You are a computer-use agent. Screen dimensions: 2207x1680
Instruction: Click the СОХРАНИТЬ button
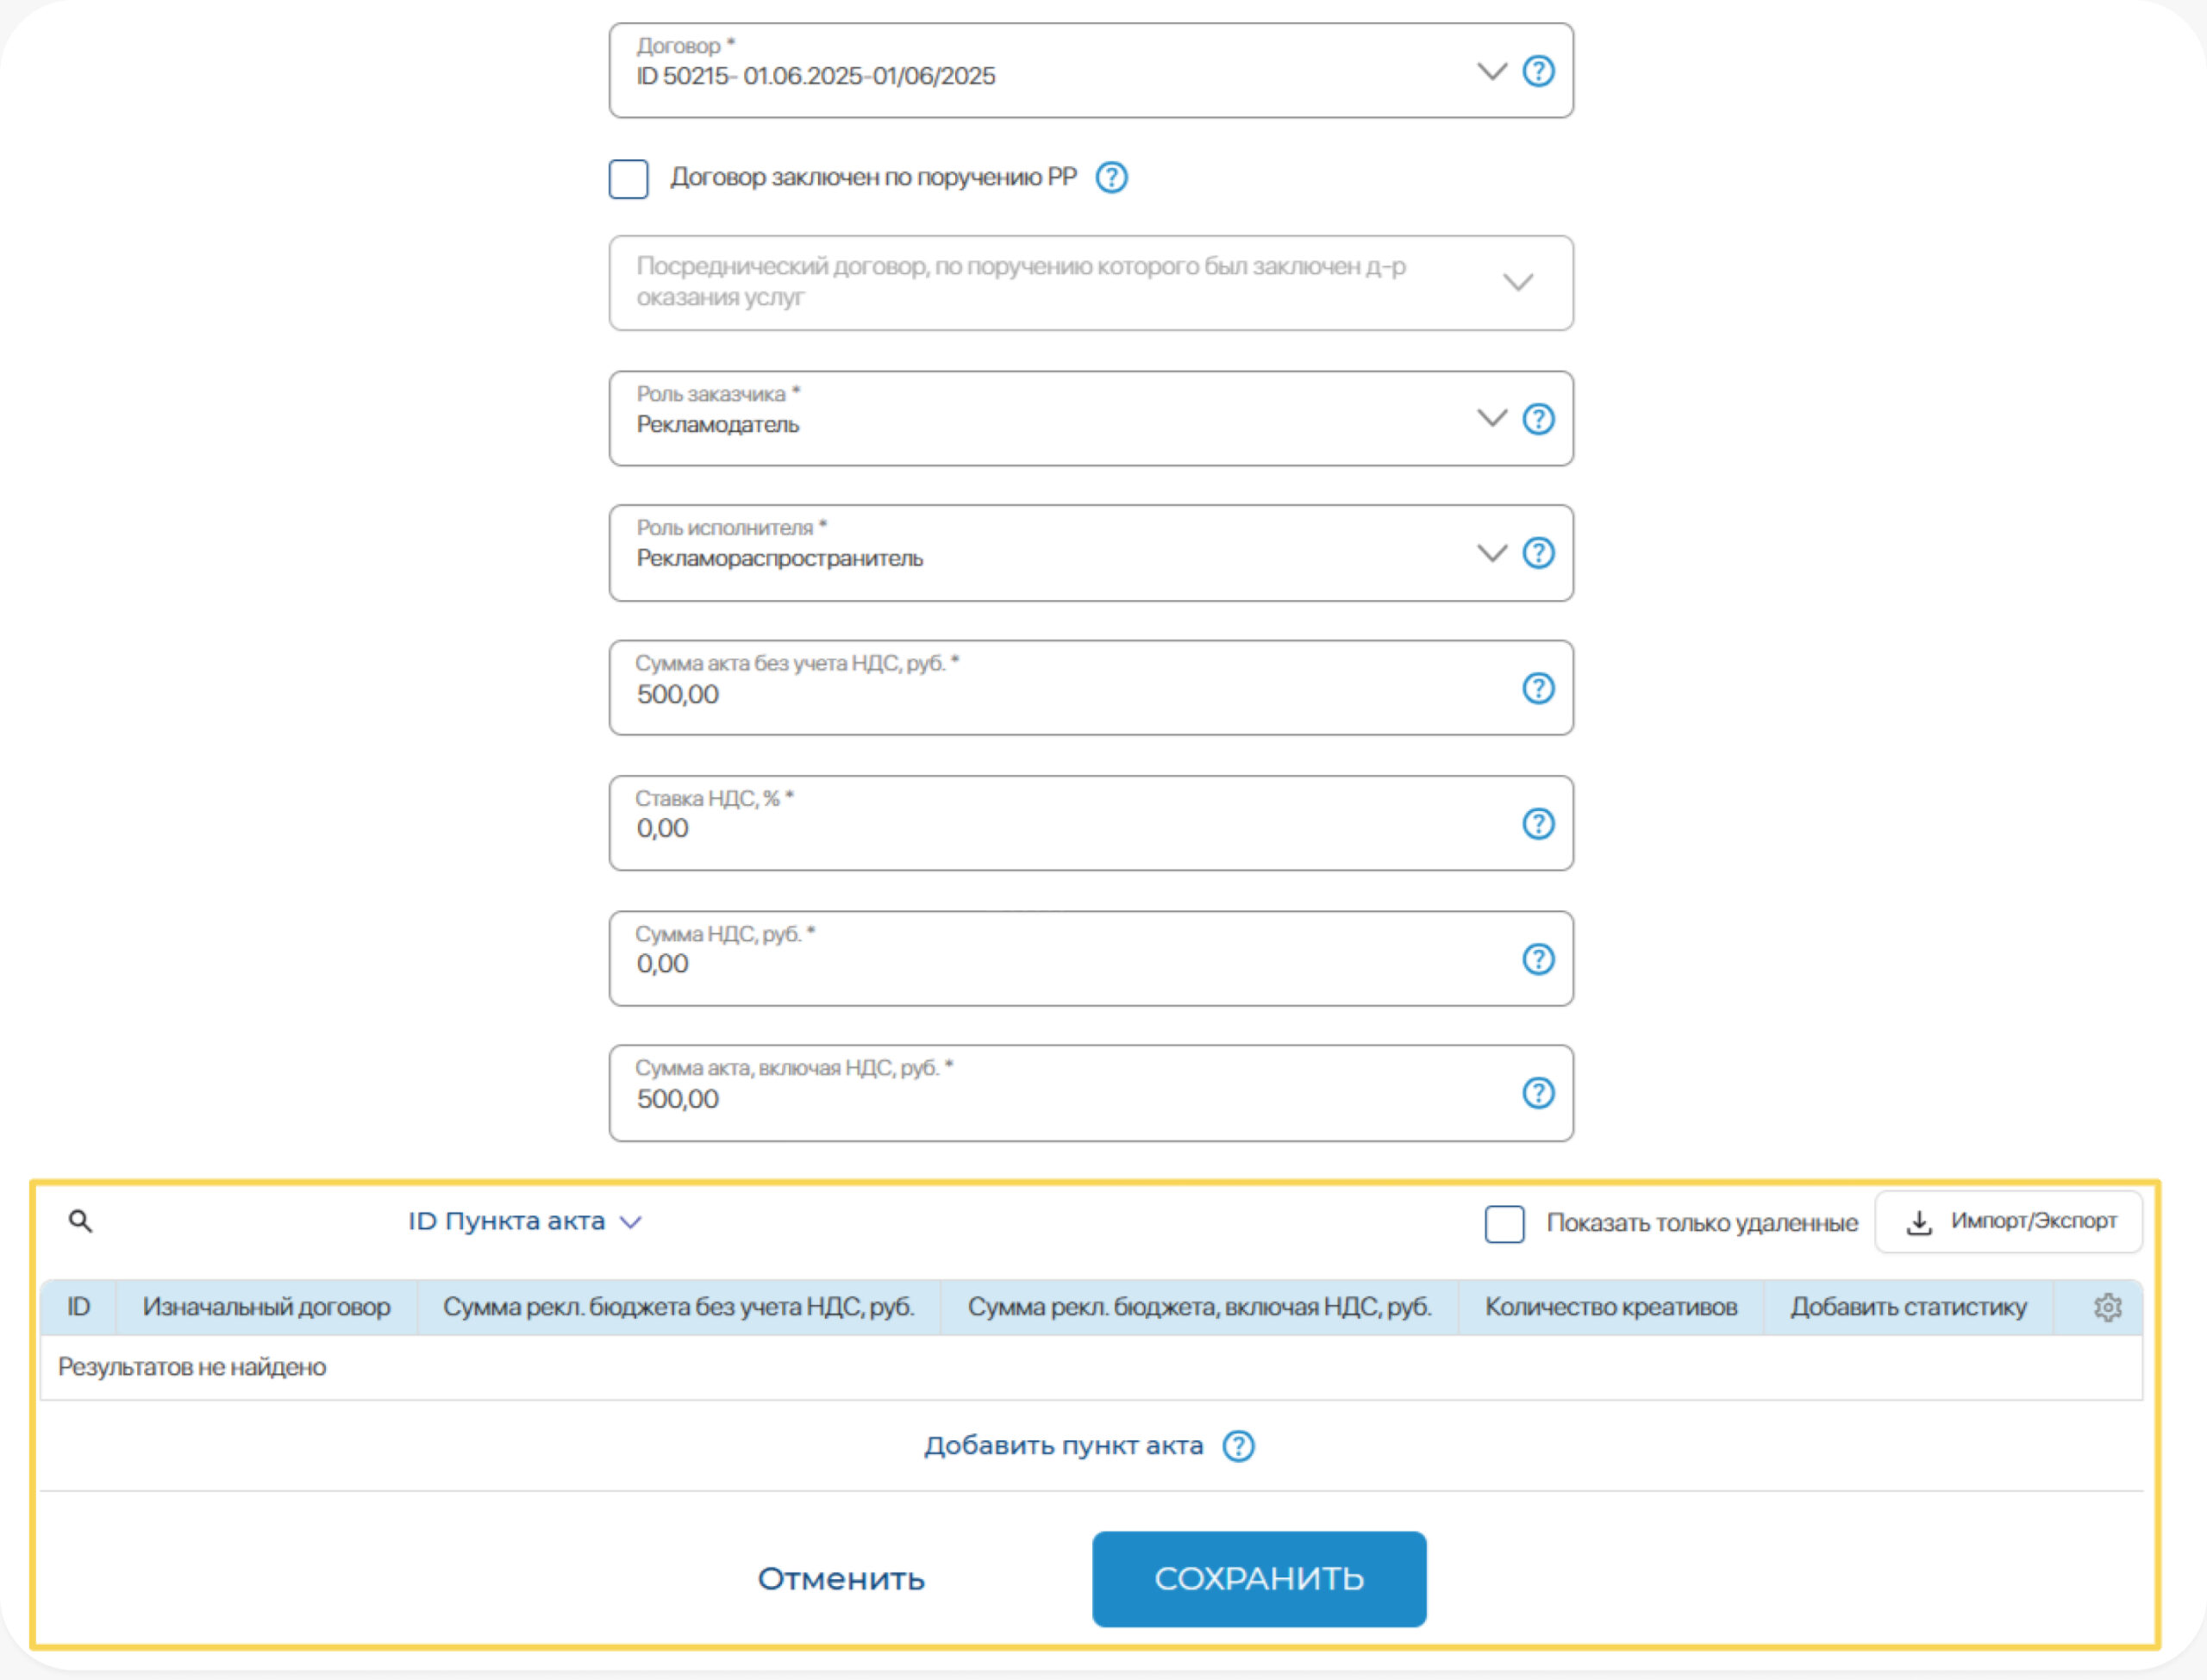pyautogui.click(x=1258, y=1579)
